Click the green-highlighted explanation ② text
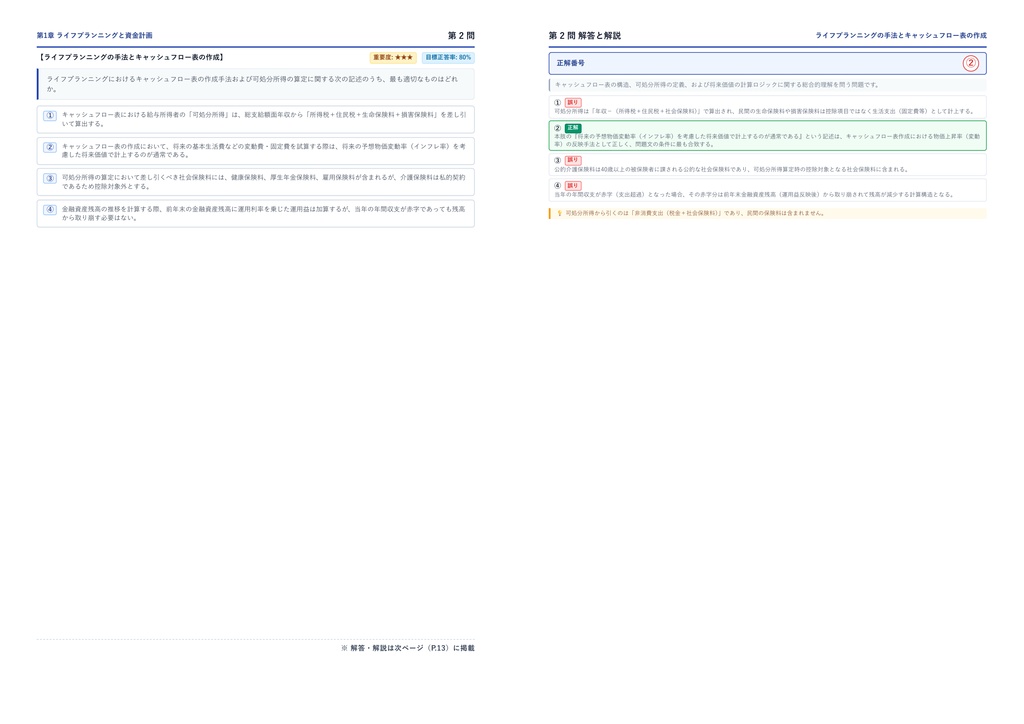This screenshot has width=1024, height=724. pos(767,140)
